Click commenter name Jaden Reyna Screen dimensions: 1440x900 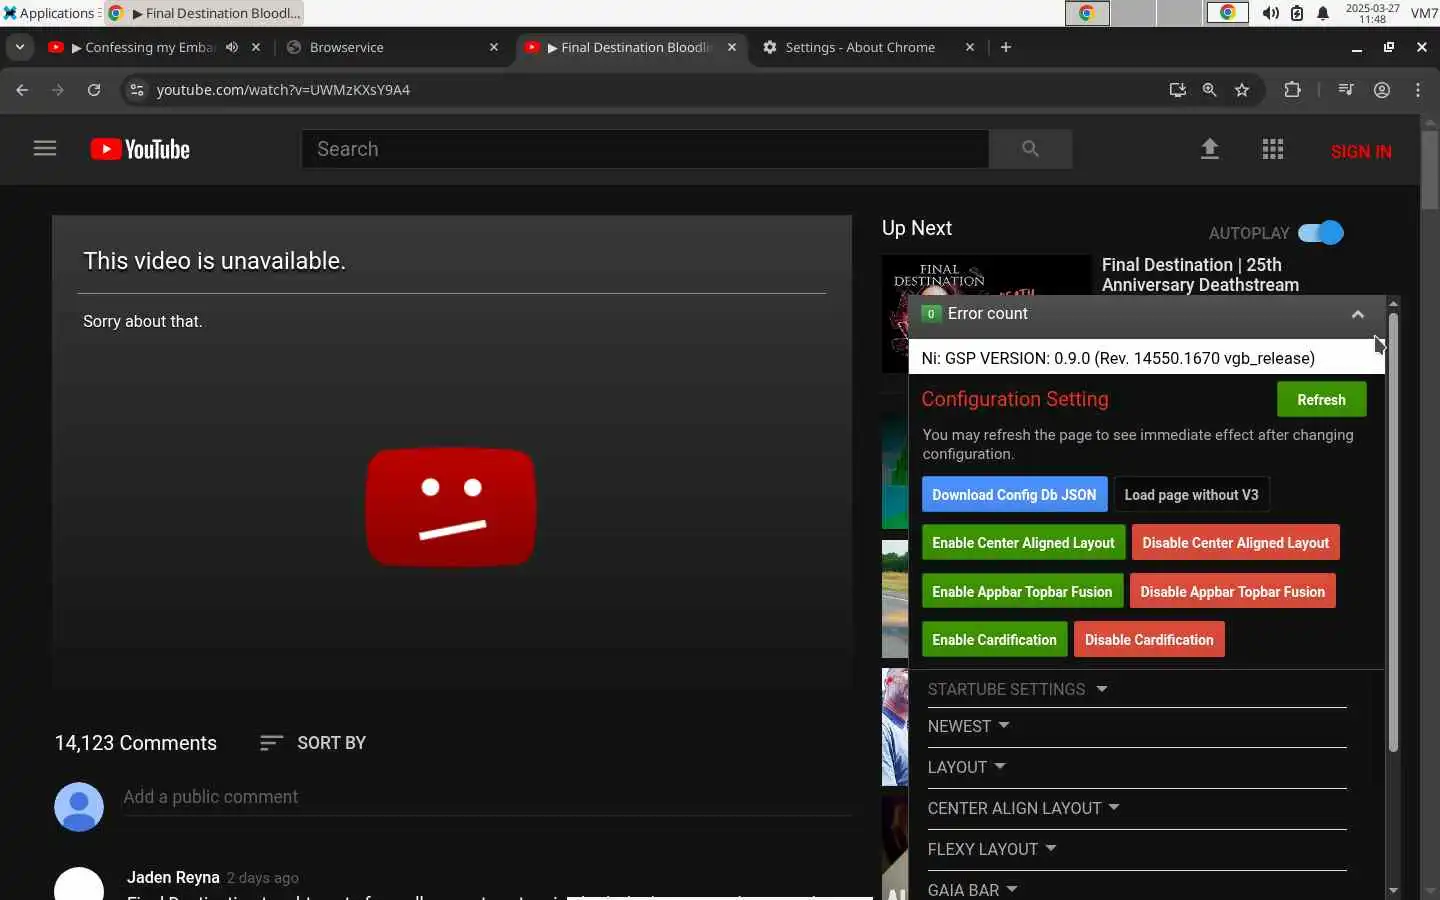(x=173, y=877)
